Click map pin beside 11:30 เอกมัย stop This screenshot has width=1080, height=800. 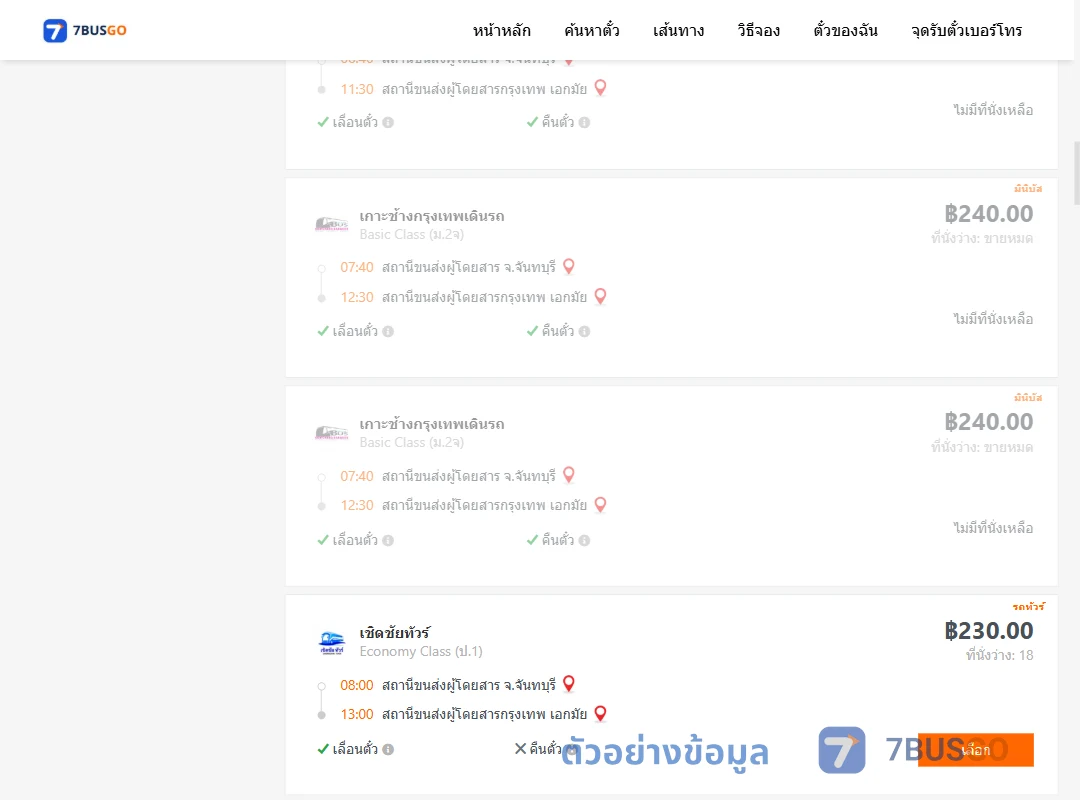(x=601, y=88)
